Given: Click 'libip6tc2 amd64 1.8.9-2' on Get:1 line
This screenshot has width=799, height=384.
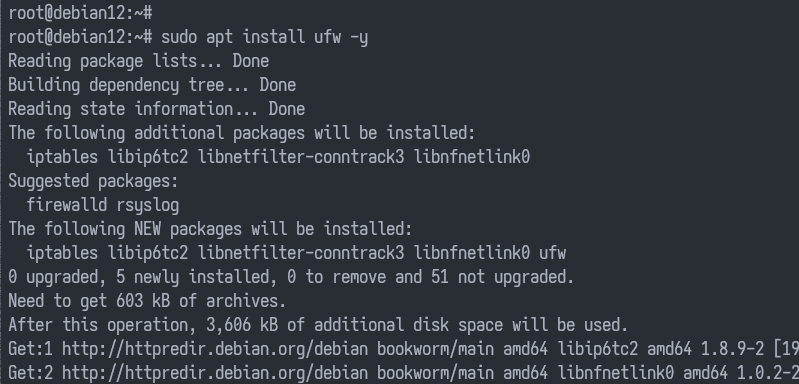Looking at the screenshot, I should [x=661, y=349].
